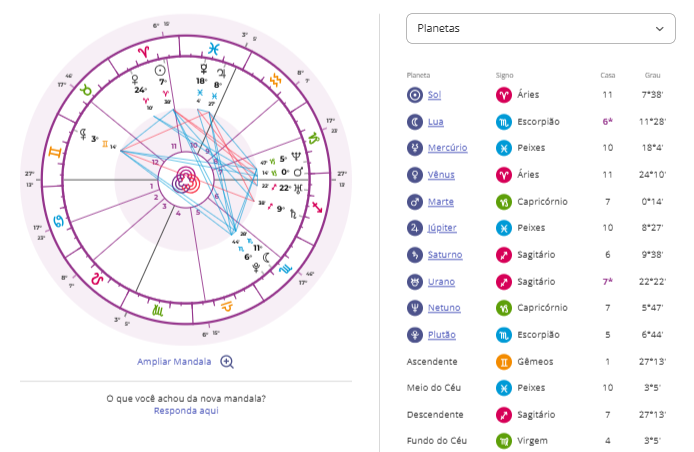The image size is (694, 452).
Task: Click the Lua crescent moon icon
Action: [x=414, y=122]
